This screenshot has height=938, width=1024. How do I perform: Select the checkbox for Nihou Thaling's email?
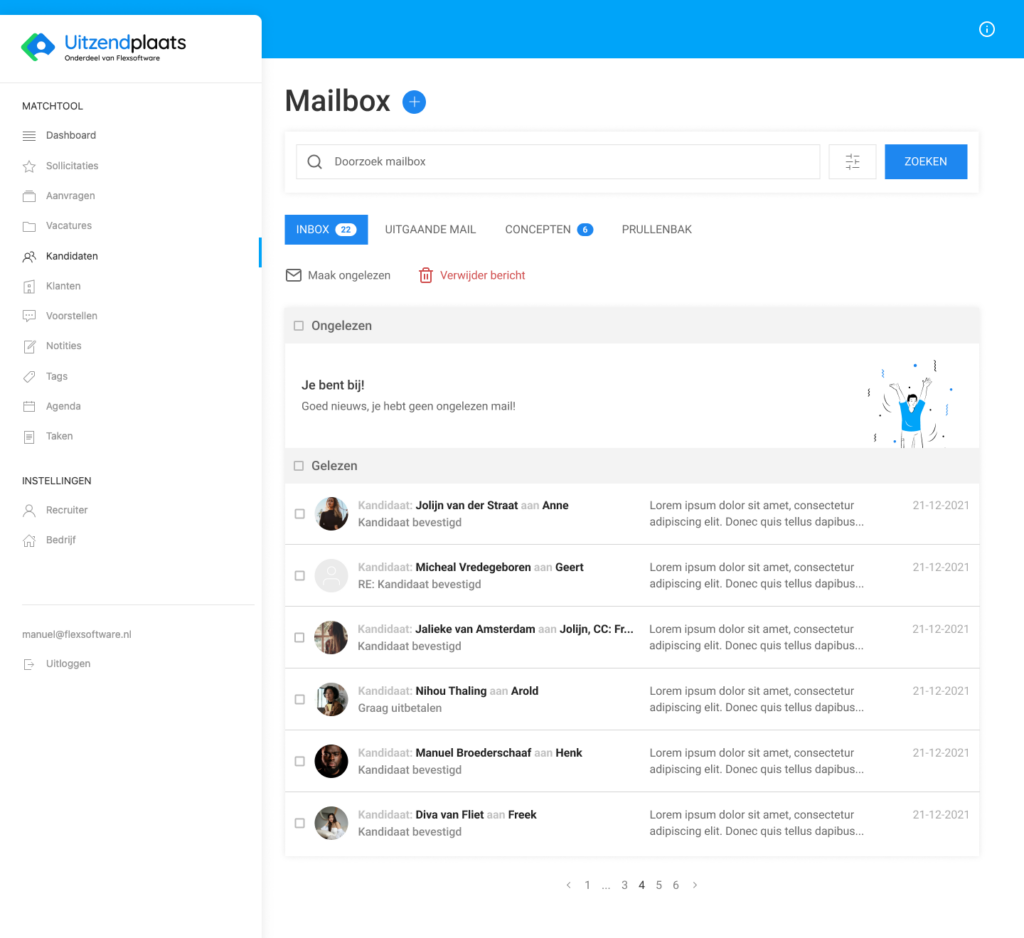[298, 699]
